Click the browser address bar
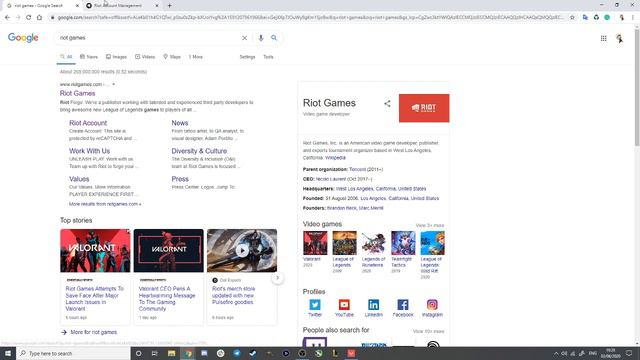640x360 pixels. pyautogui.click(x=310, y=18)
